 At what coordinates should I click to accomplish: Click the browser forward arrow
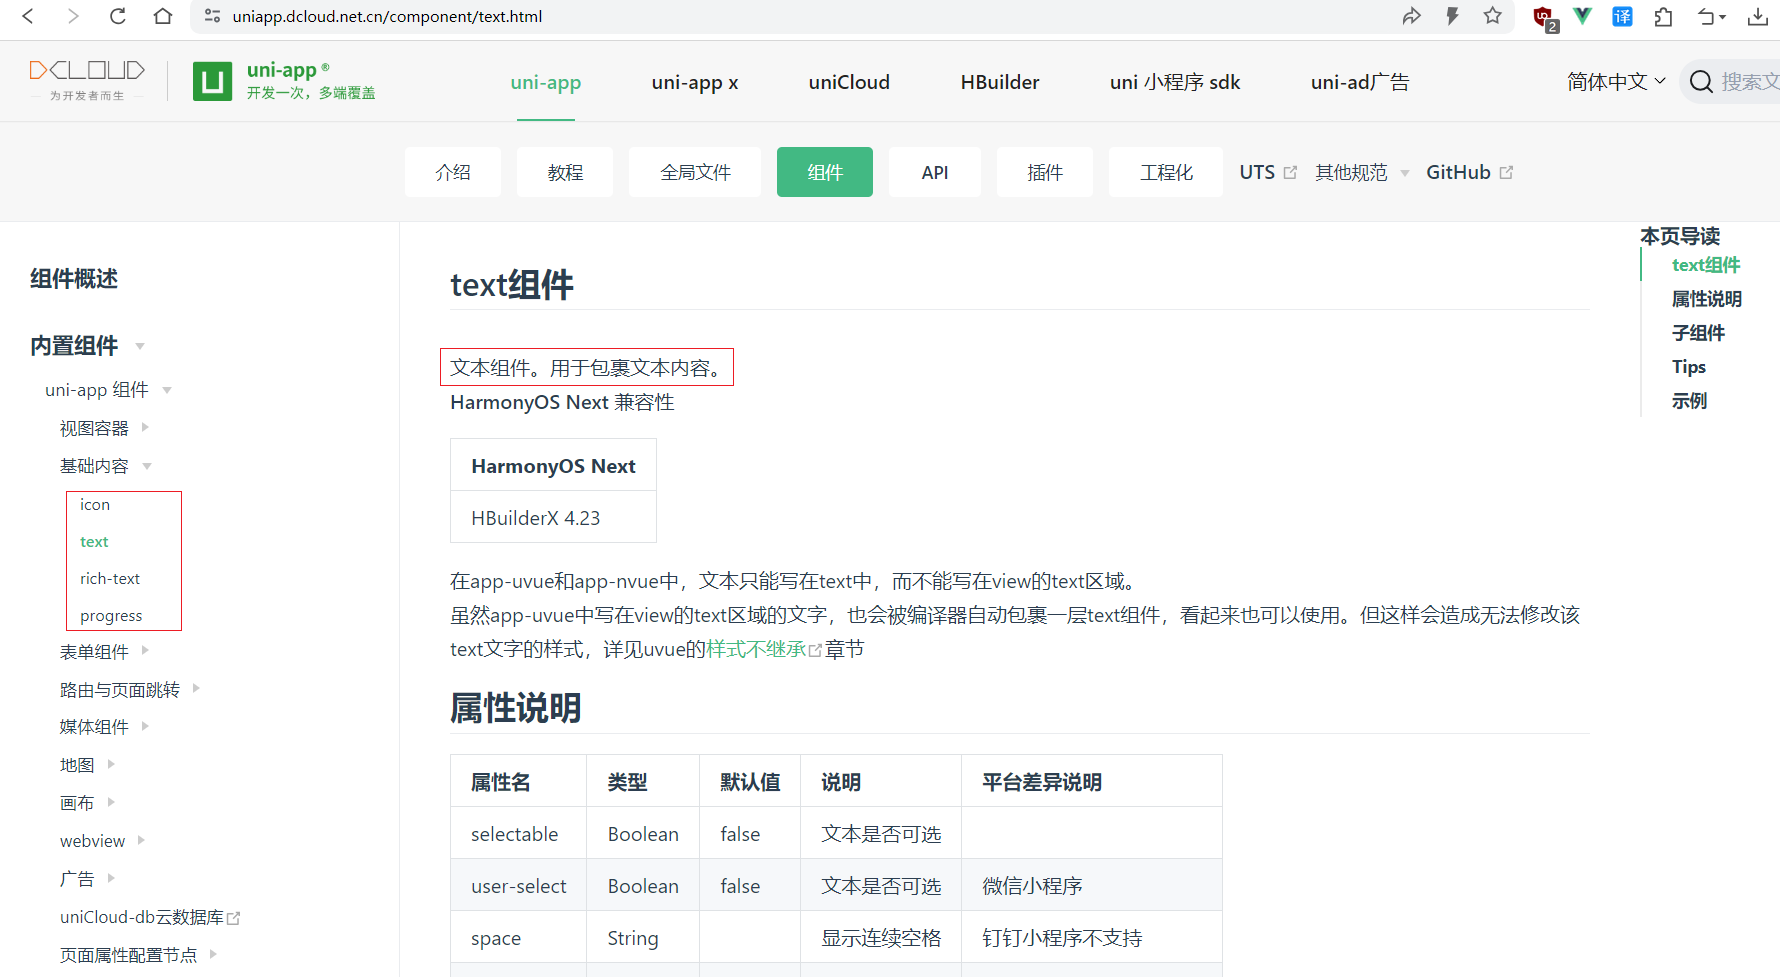pos(72,16)
